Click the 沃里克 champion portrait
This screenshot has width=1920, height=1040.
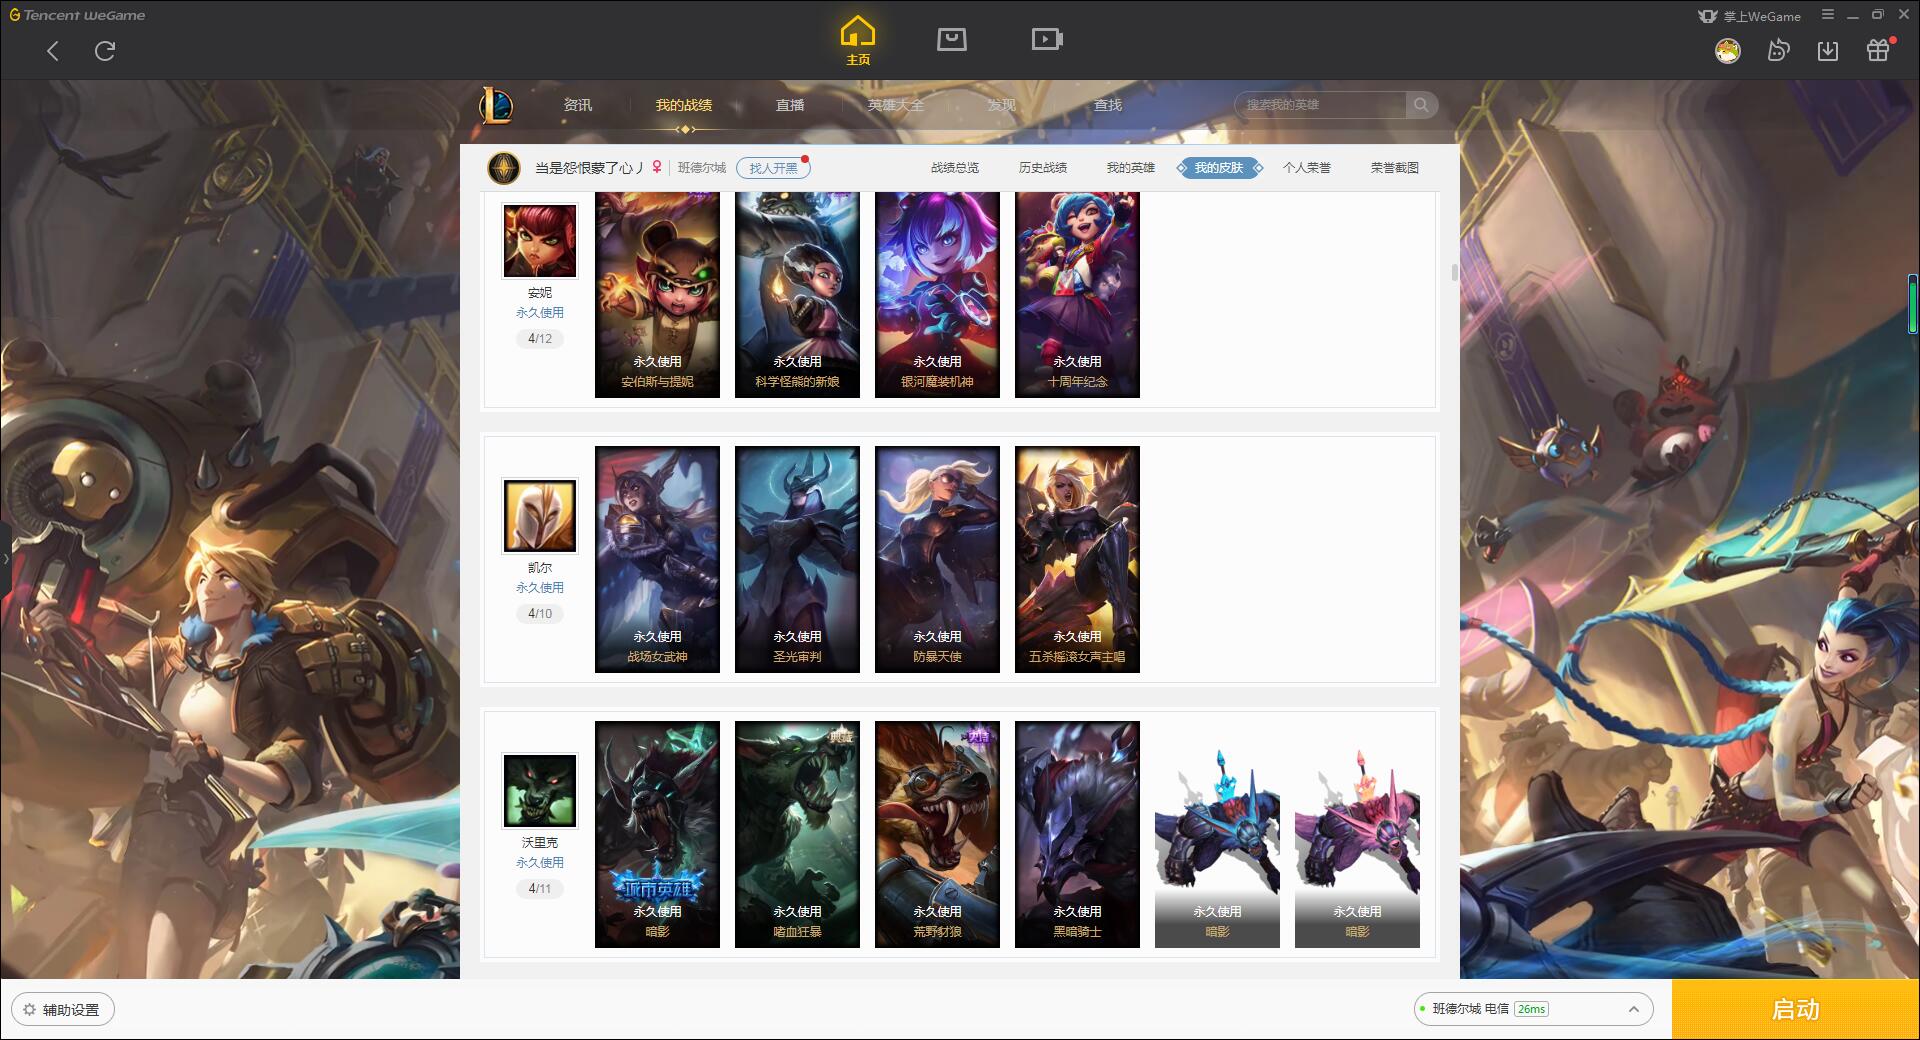[540, 791]
